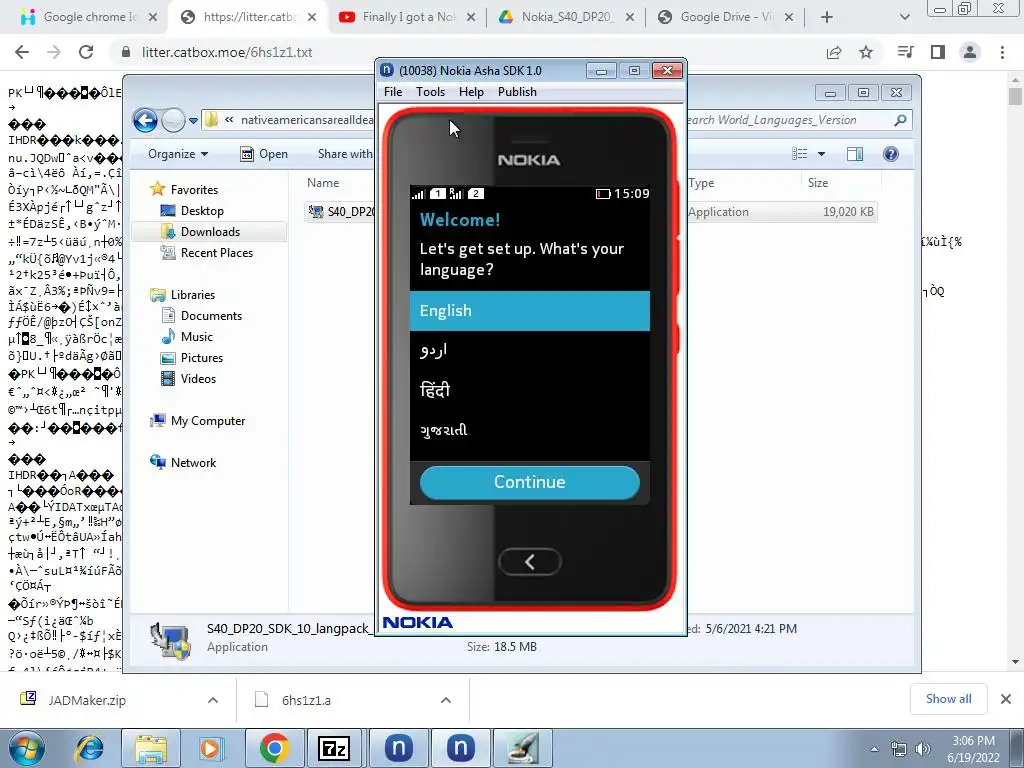Image resolution: width=1024 pixels, height=768 pixels.
Task: Switch to the Nokia_S40_DP20 Drive tab
Action: tap(566, 17)
